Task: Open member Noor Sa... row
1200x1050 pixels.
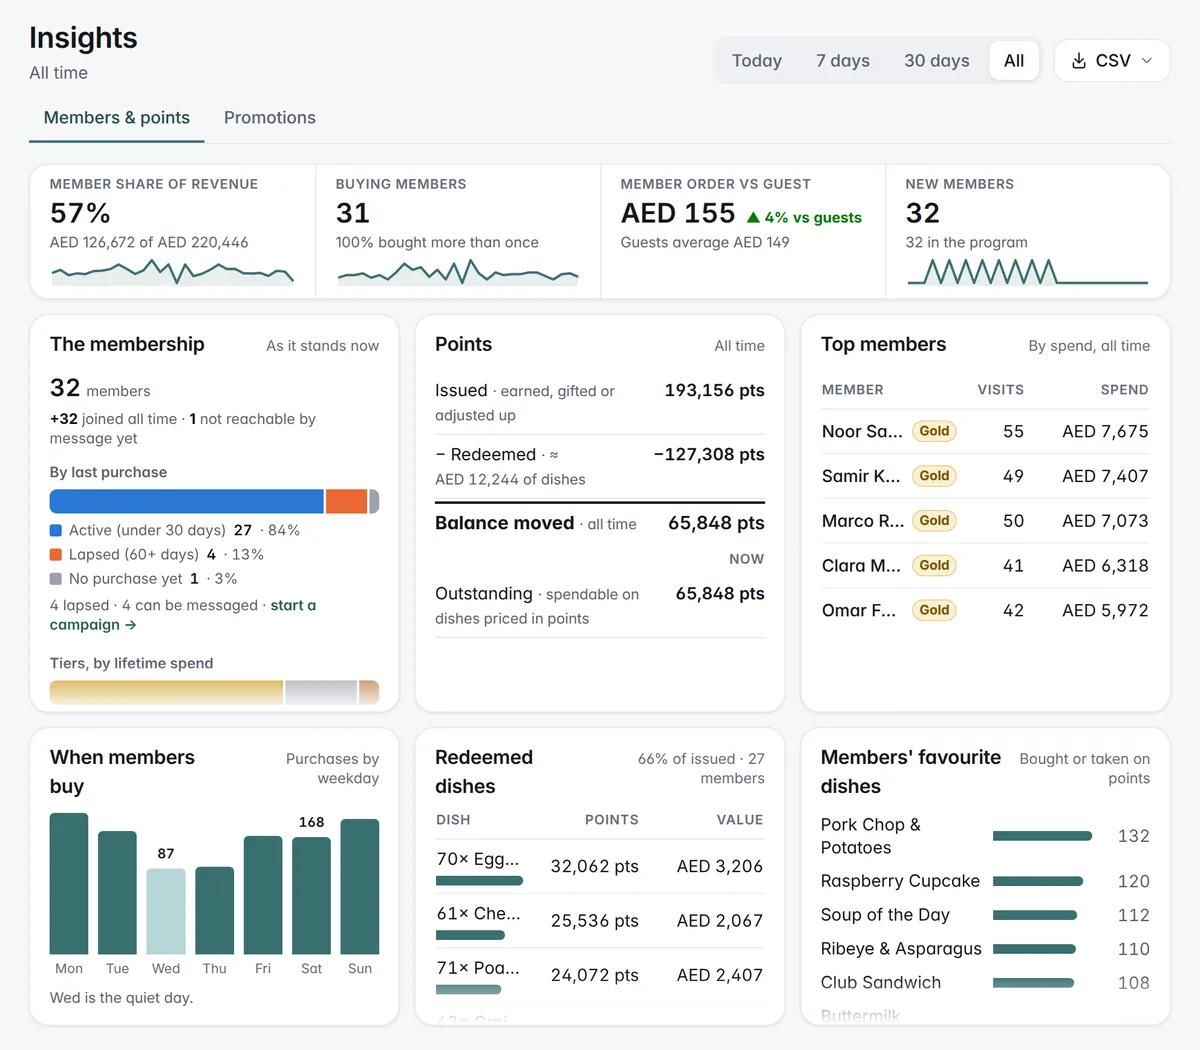Action: 985,431
